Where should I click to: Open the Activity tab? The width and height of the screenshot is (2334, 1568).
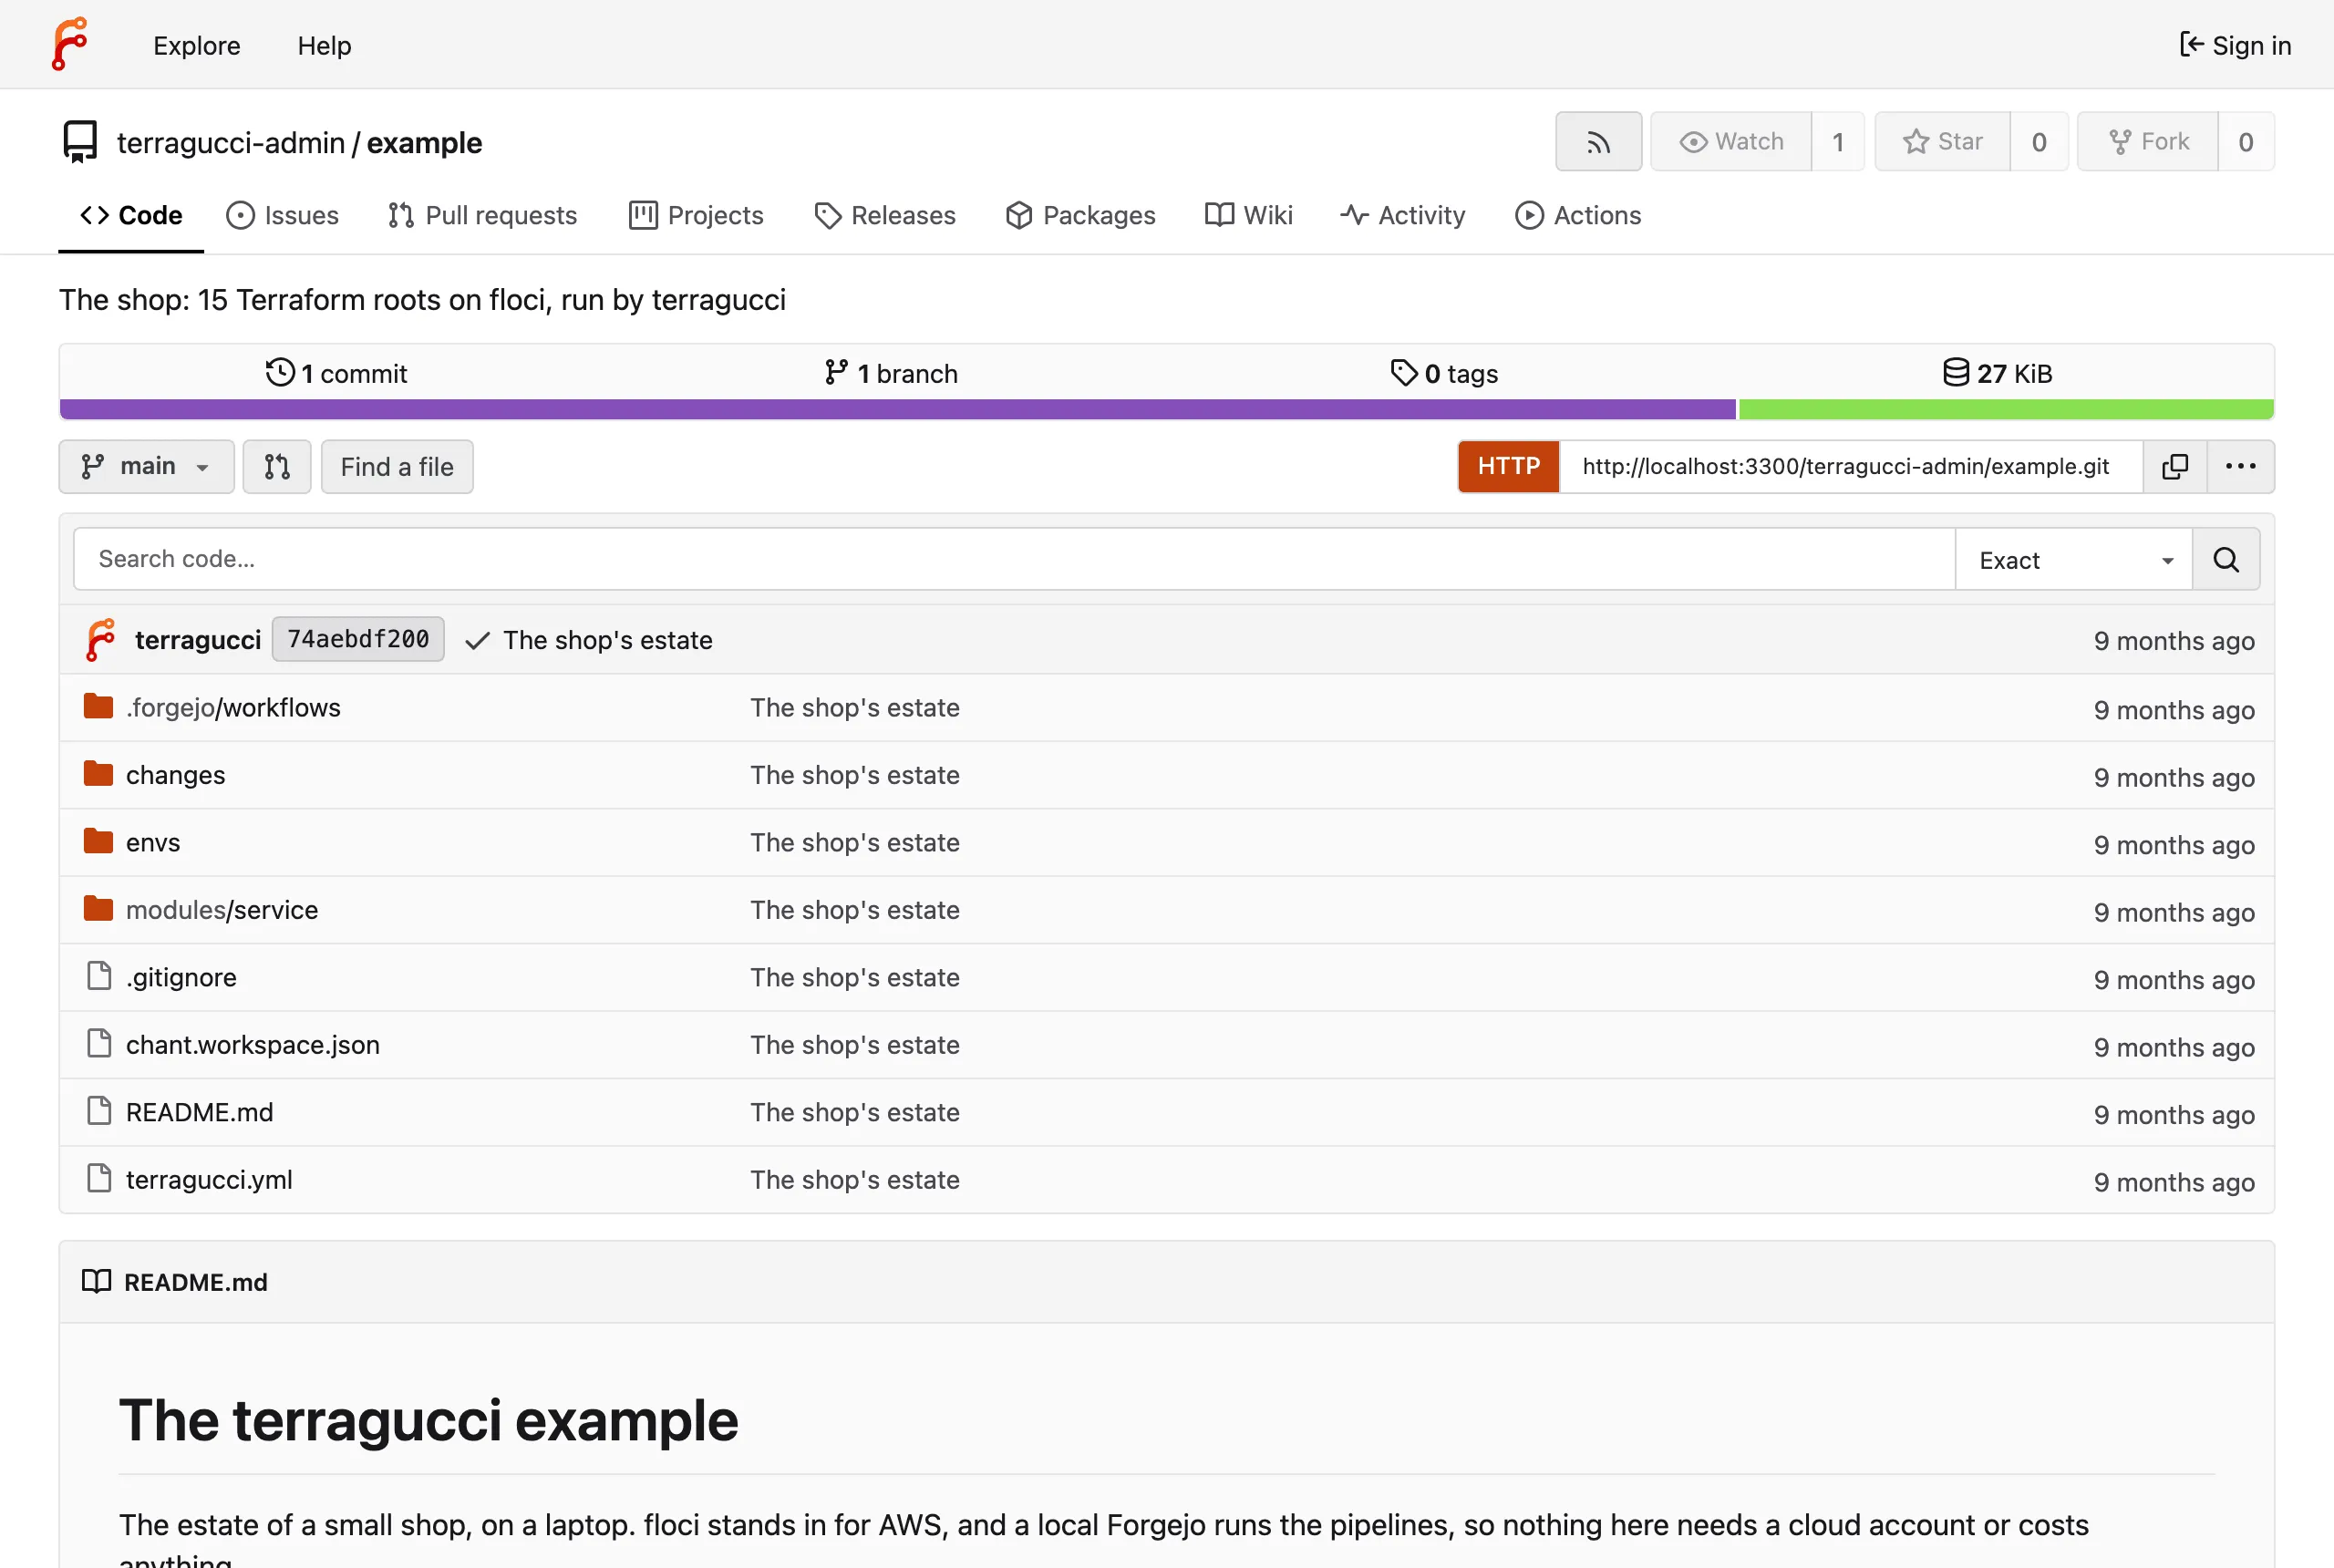(1403, 215)
